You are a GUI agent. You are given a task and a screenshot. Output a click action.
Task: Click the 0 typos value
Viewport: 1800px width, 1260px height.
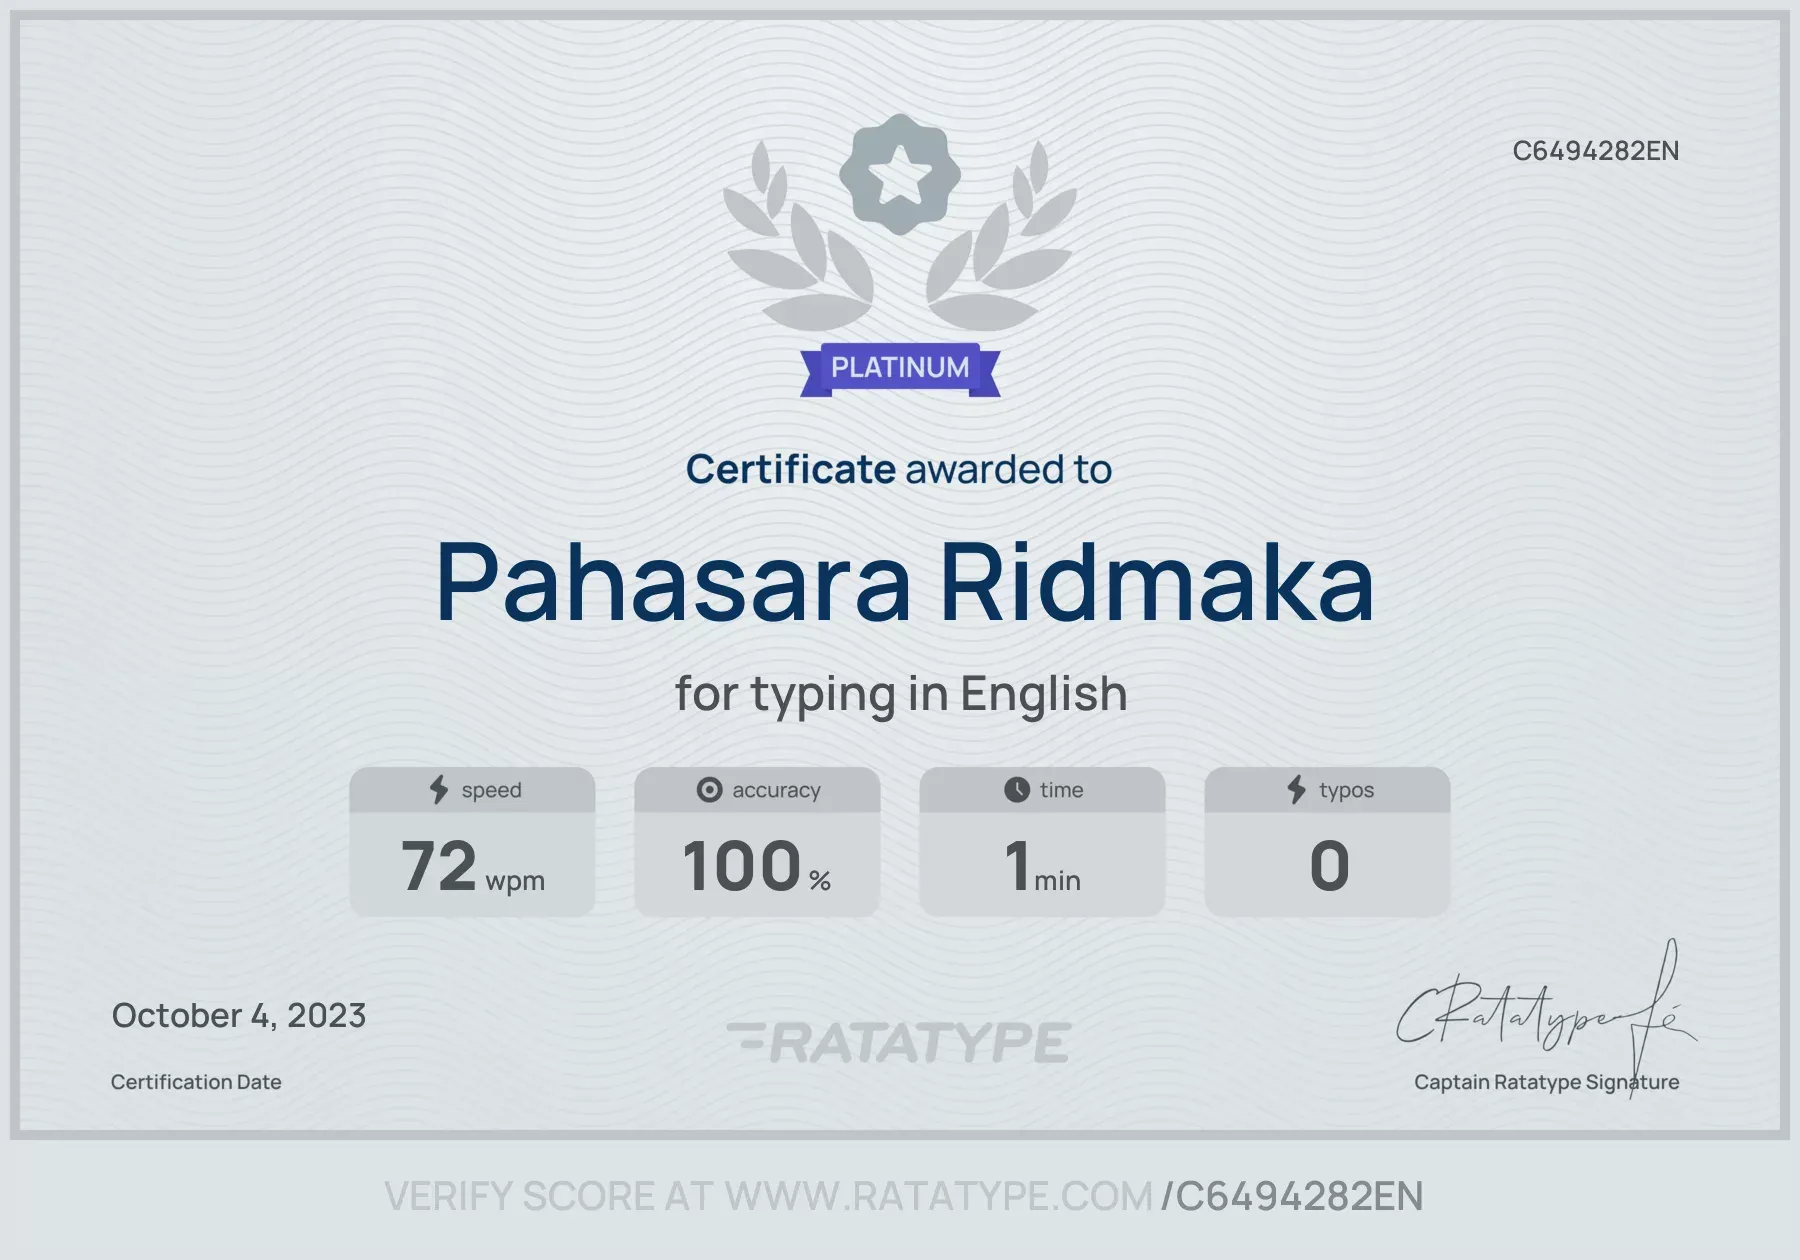(1329, 866)
